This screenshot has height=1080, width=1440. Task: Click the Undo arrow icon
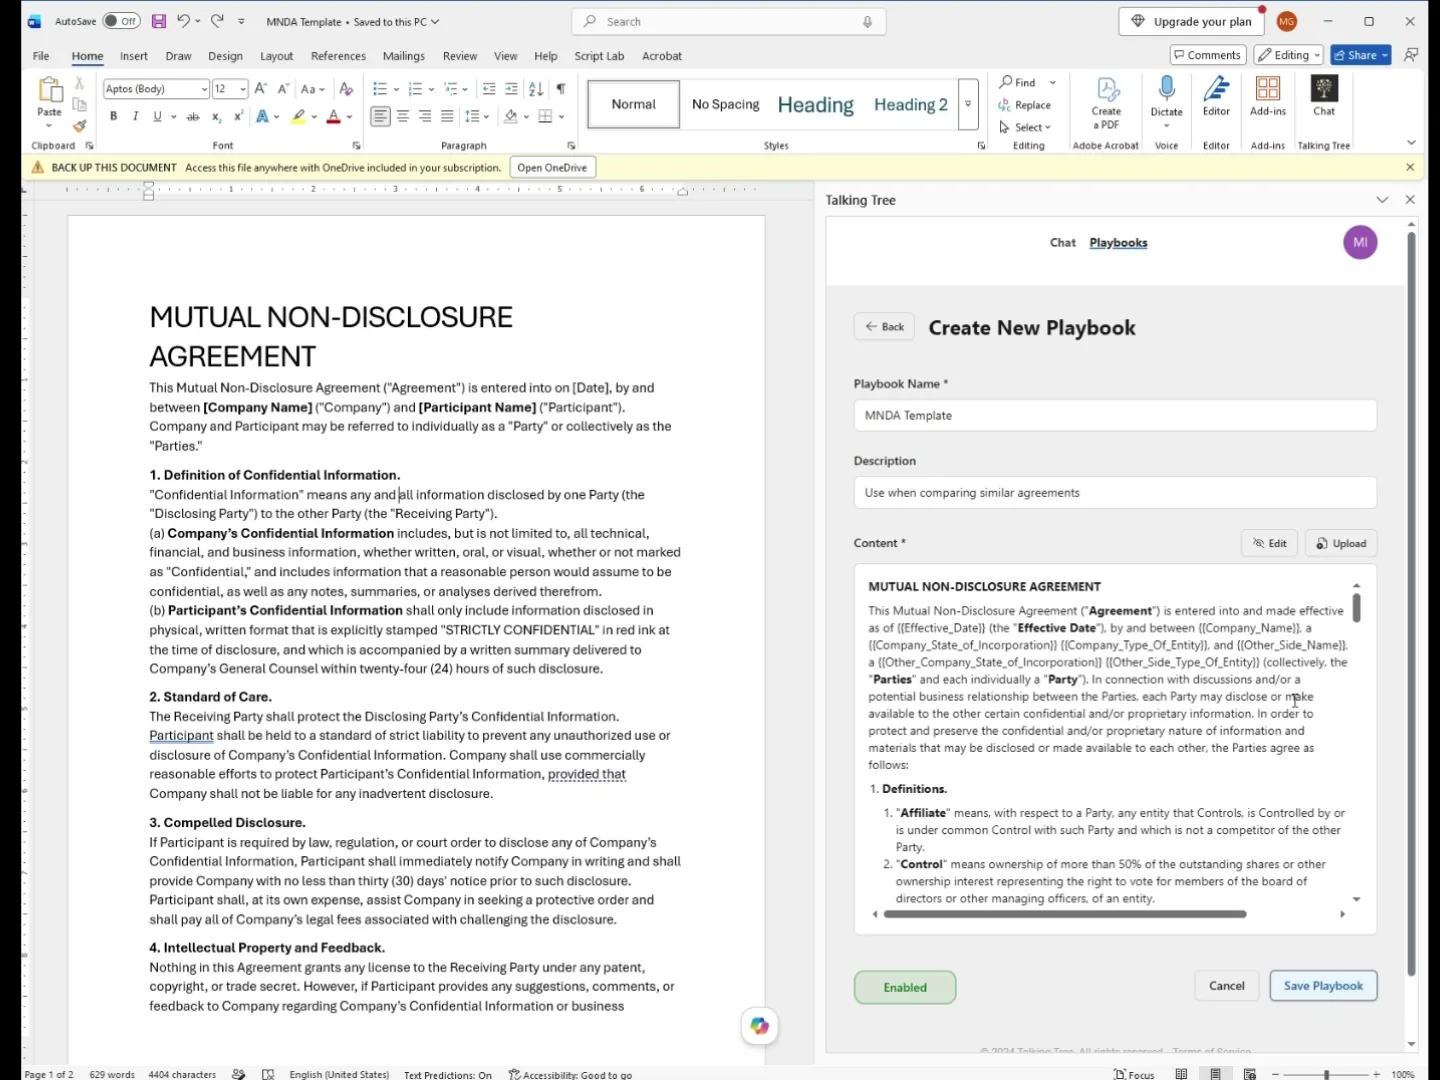(183, 21)
